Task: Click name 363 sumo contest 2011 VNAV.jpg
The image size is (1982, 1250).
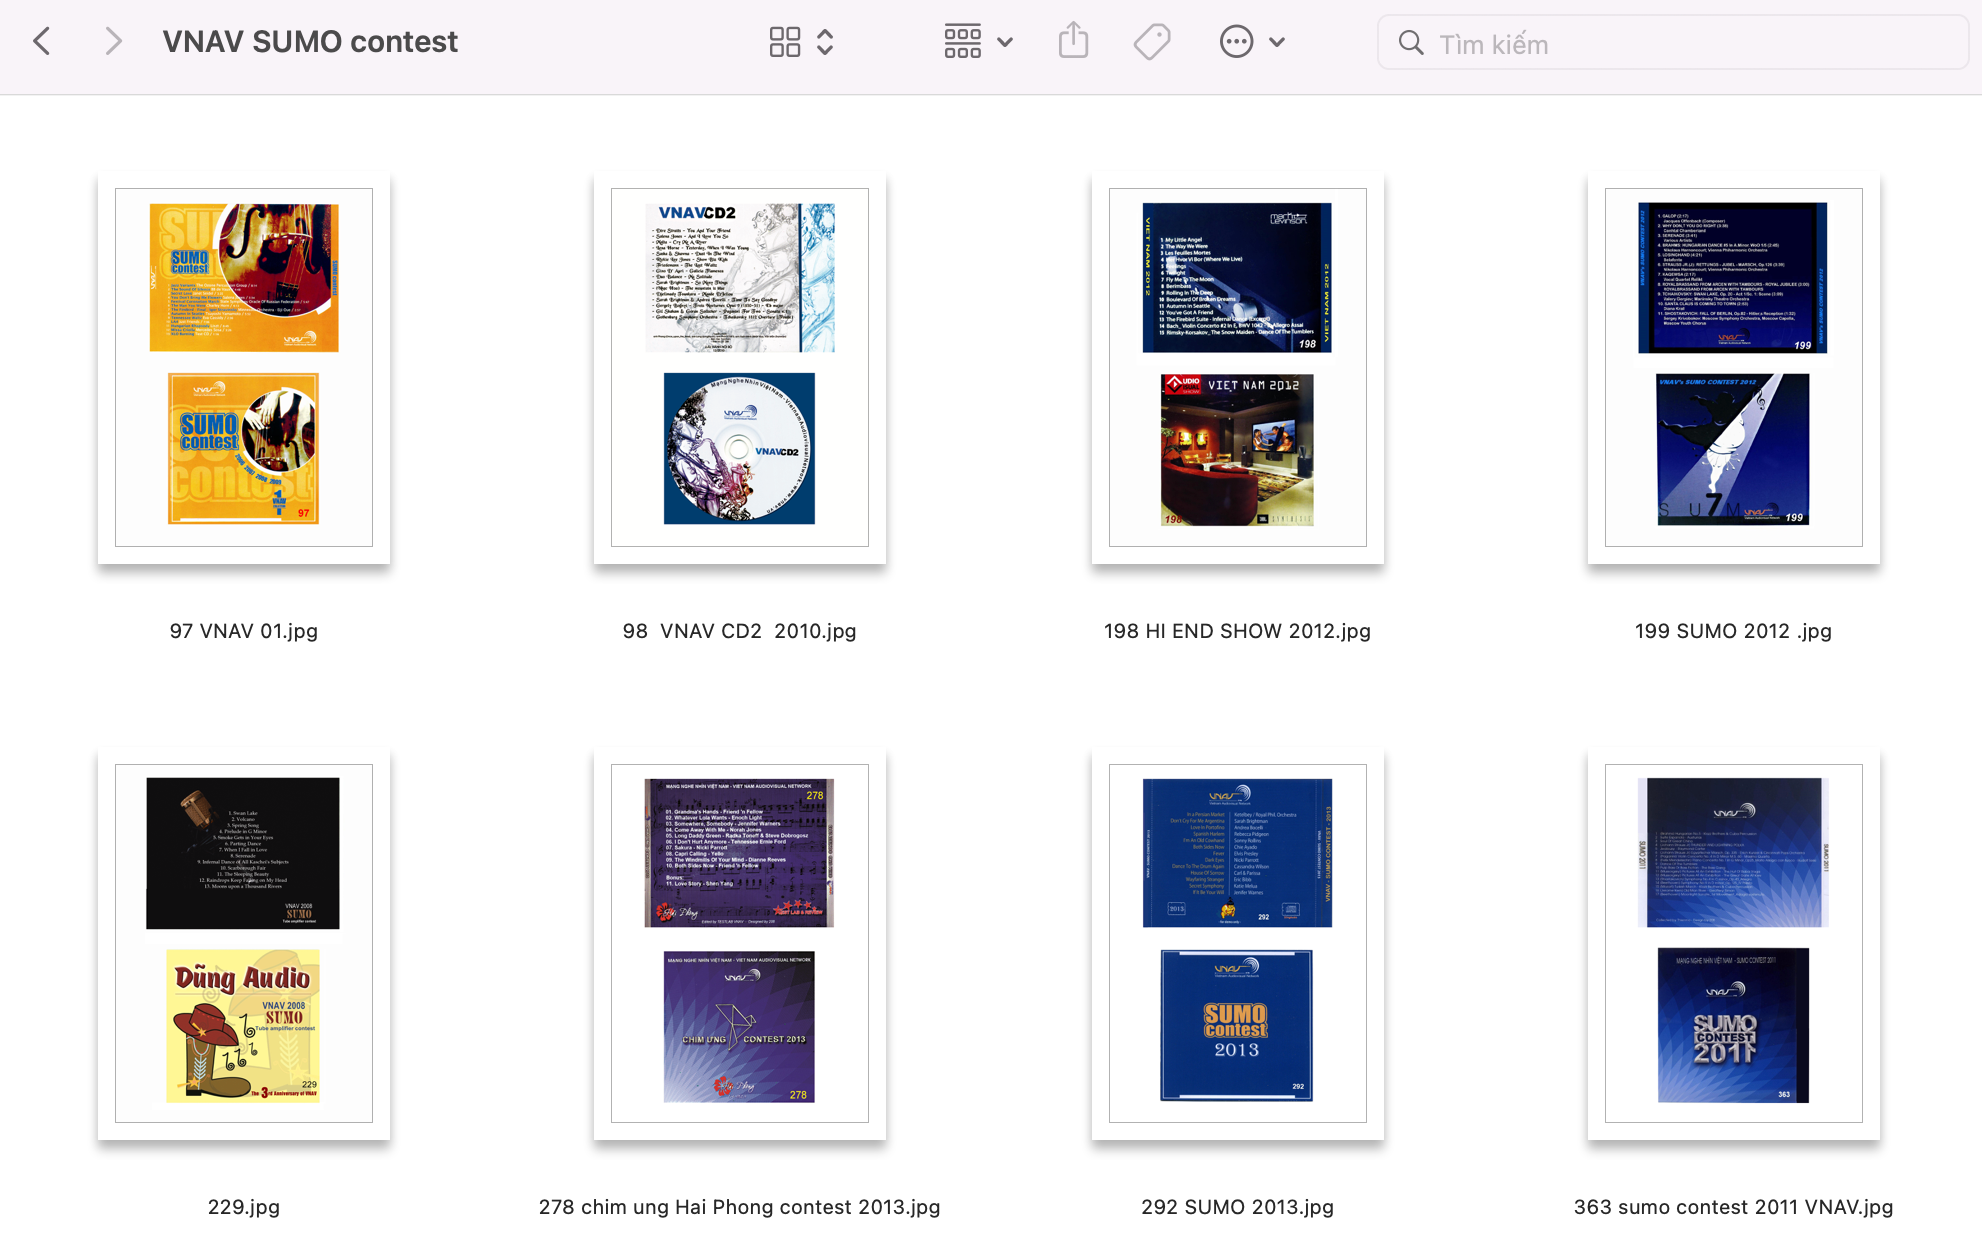Action: [1734, 1207]
